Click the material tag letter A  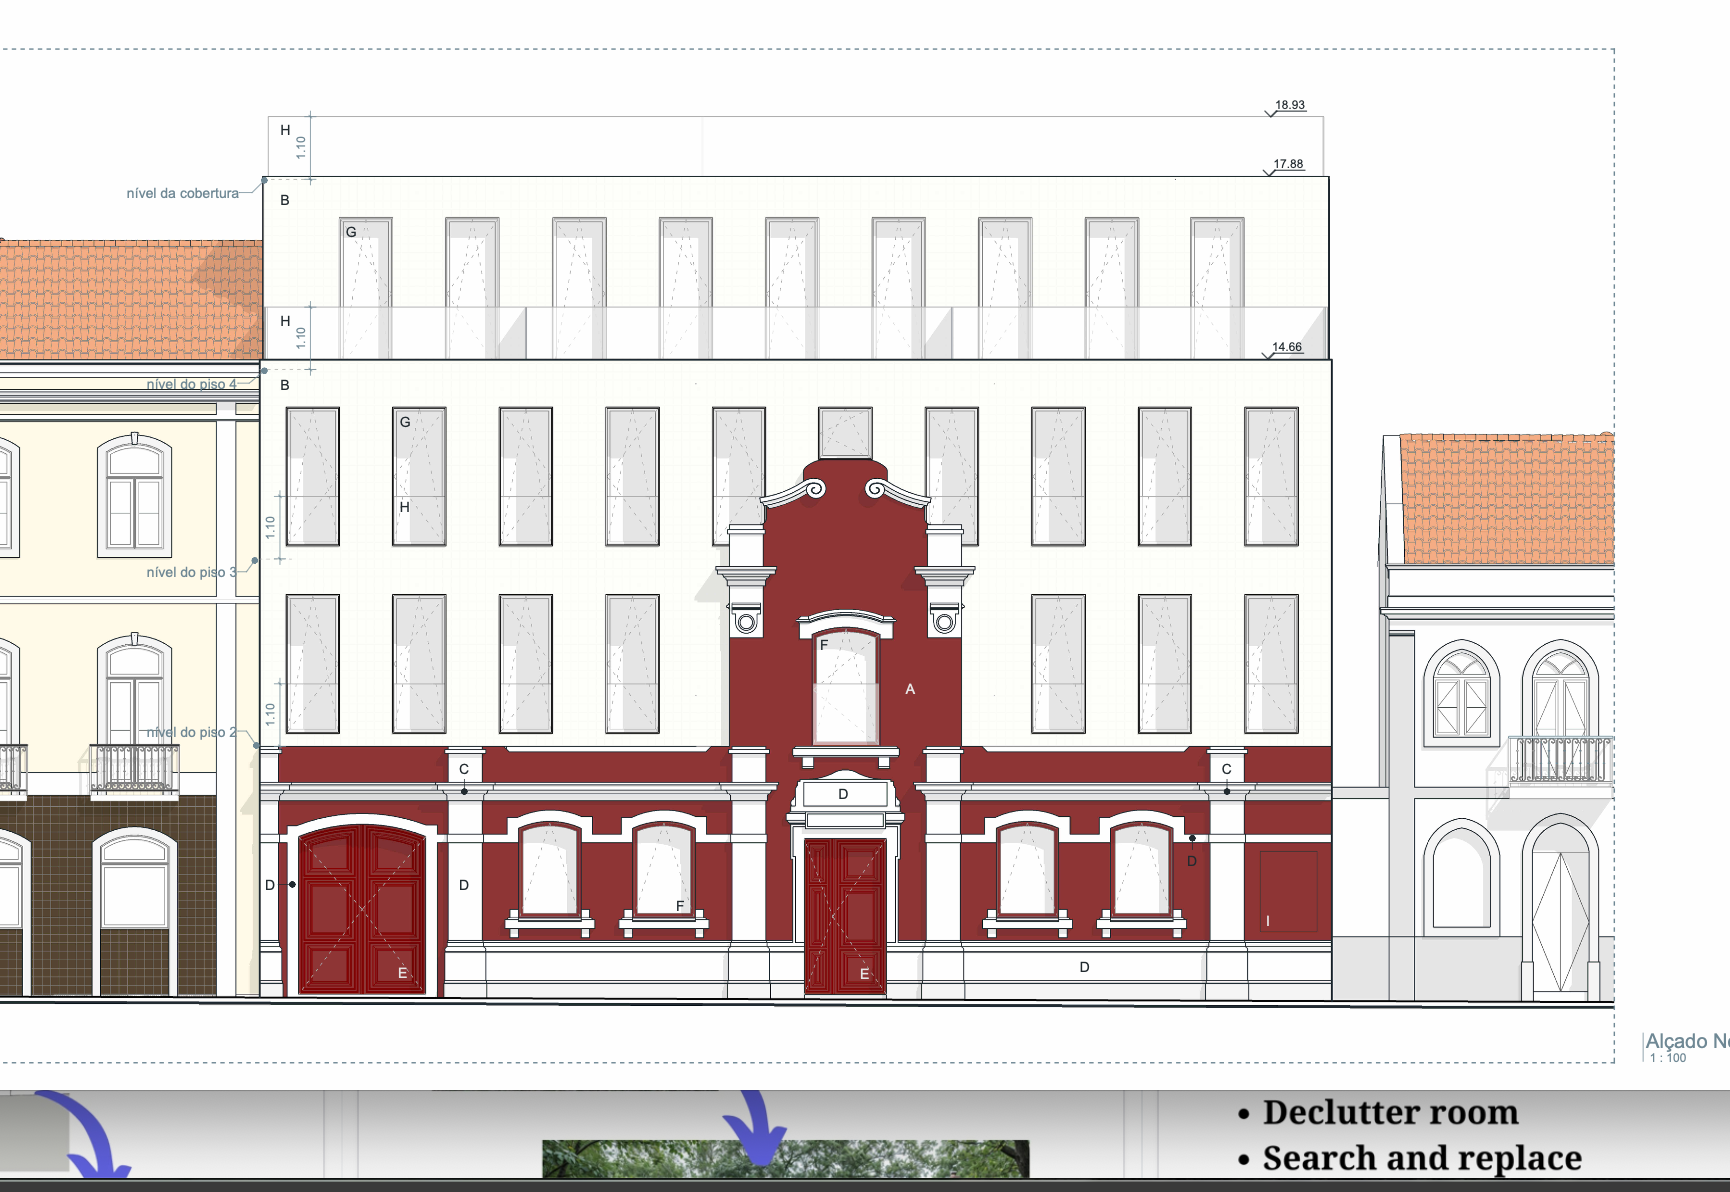pos(910,689)
